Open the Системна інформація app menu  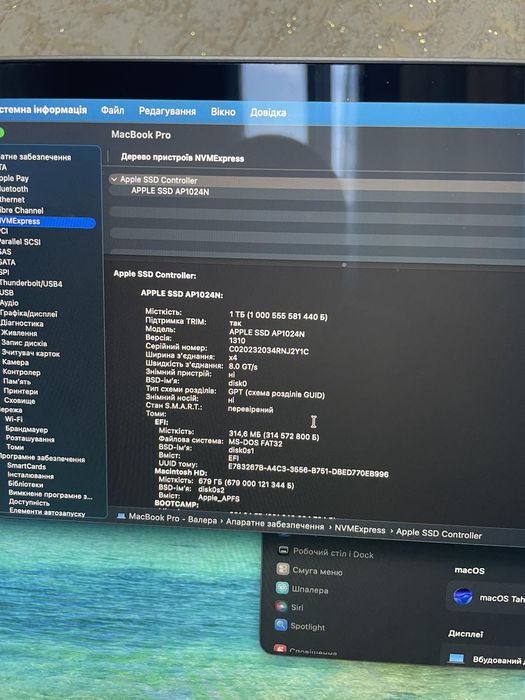43,109
